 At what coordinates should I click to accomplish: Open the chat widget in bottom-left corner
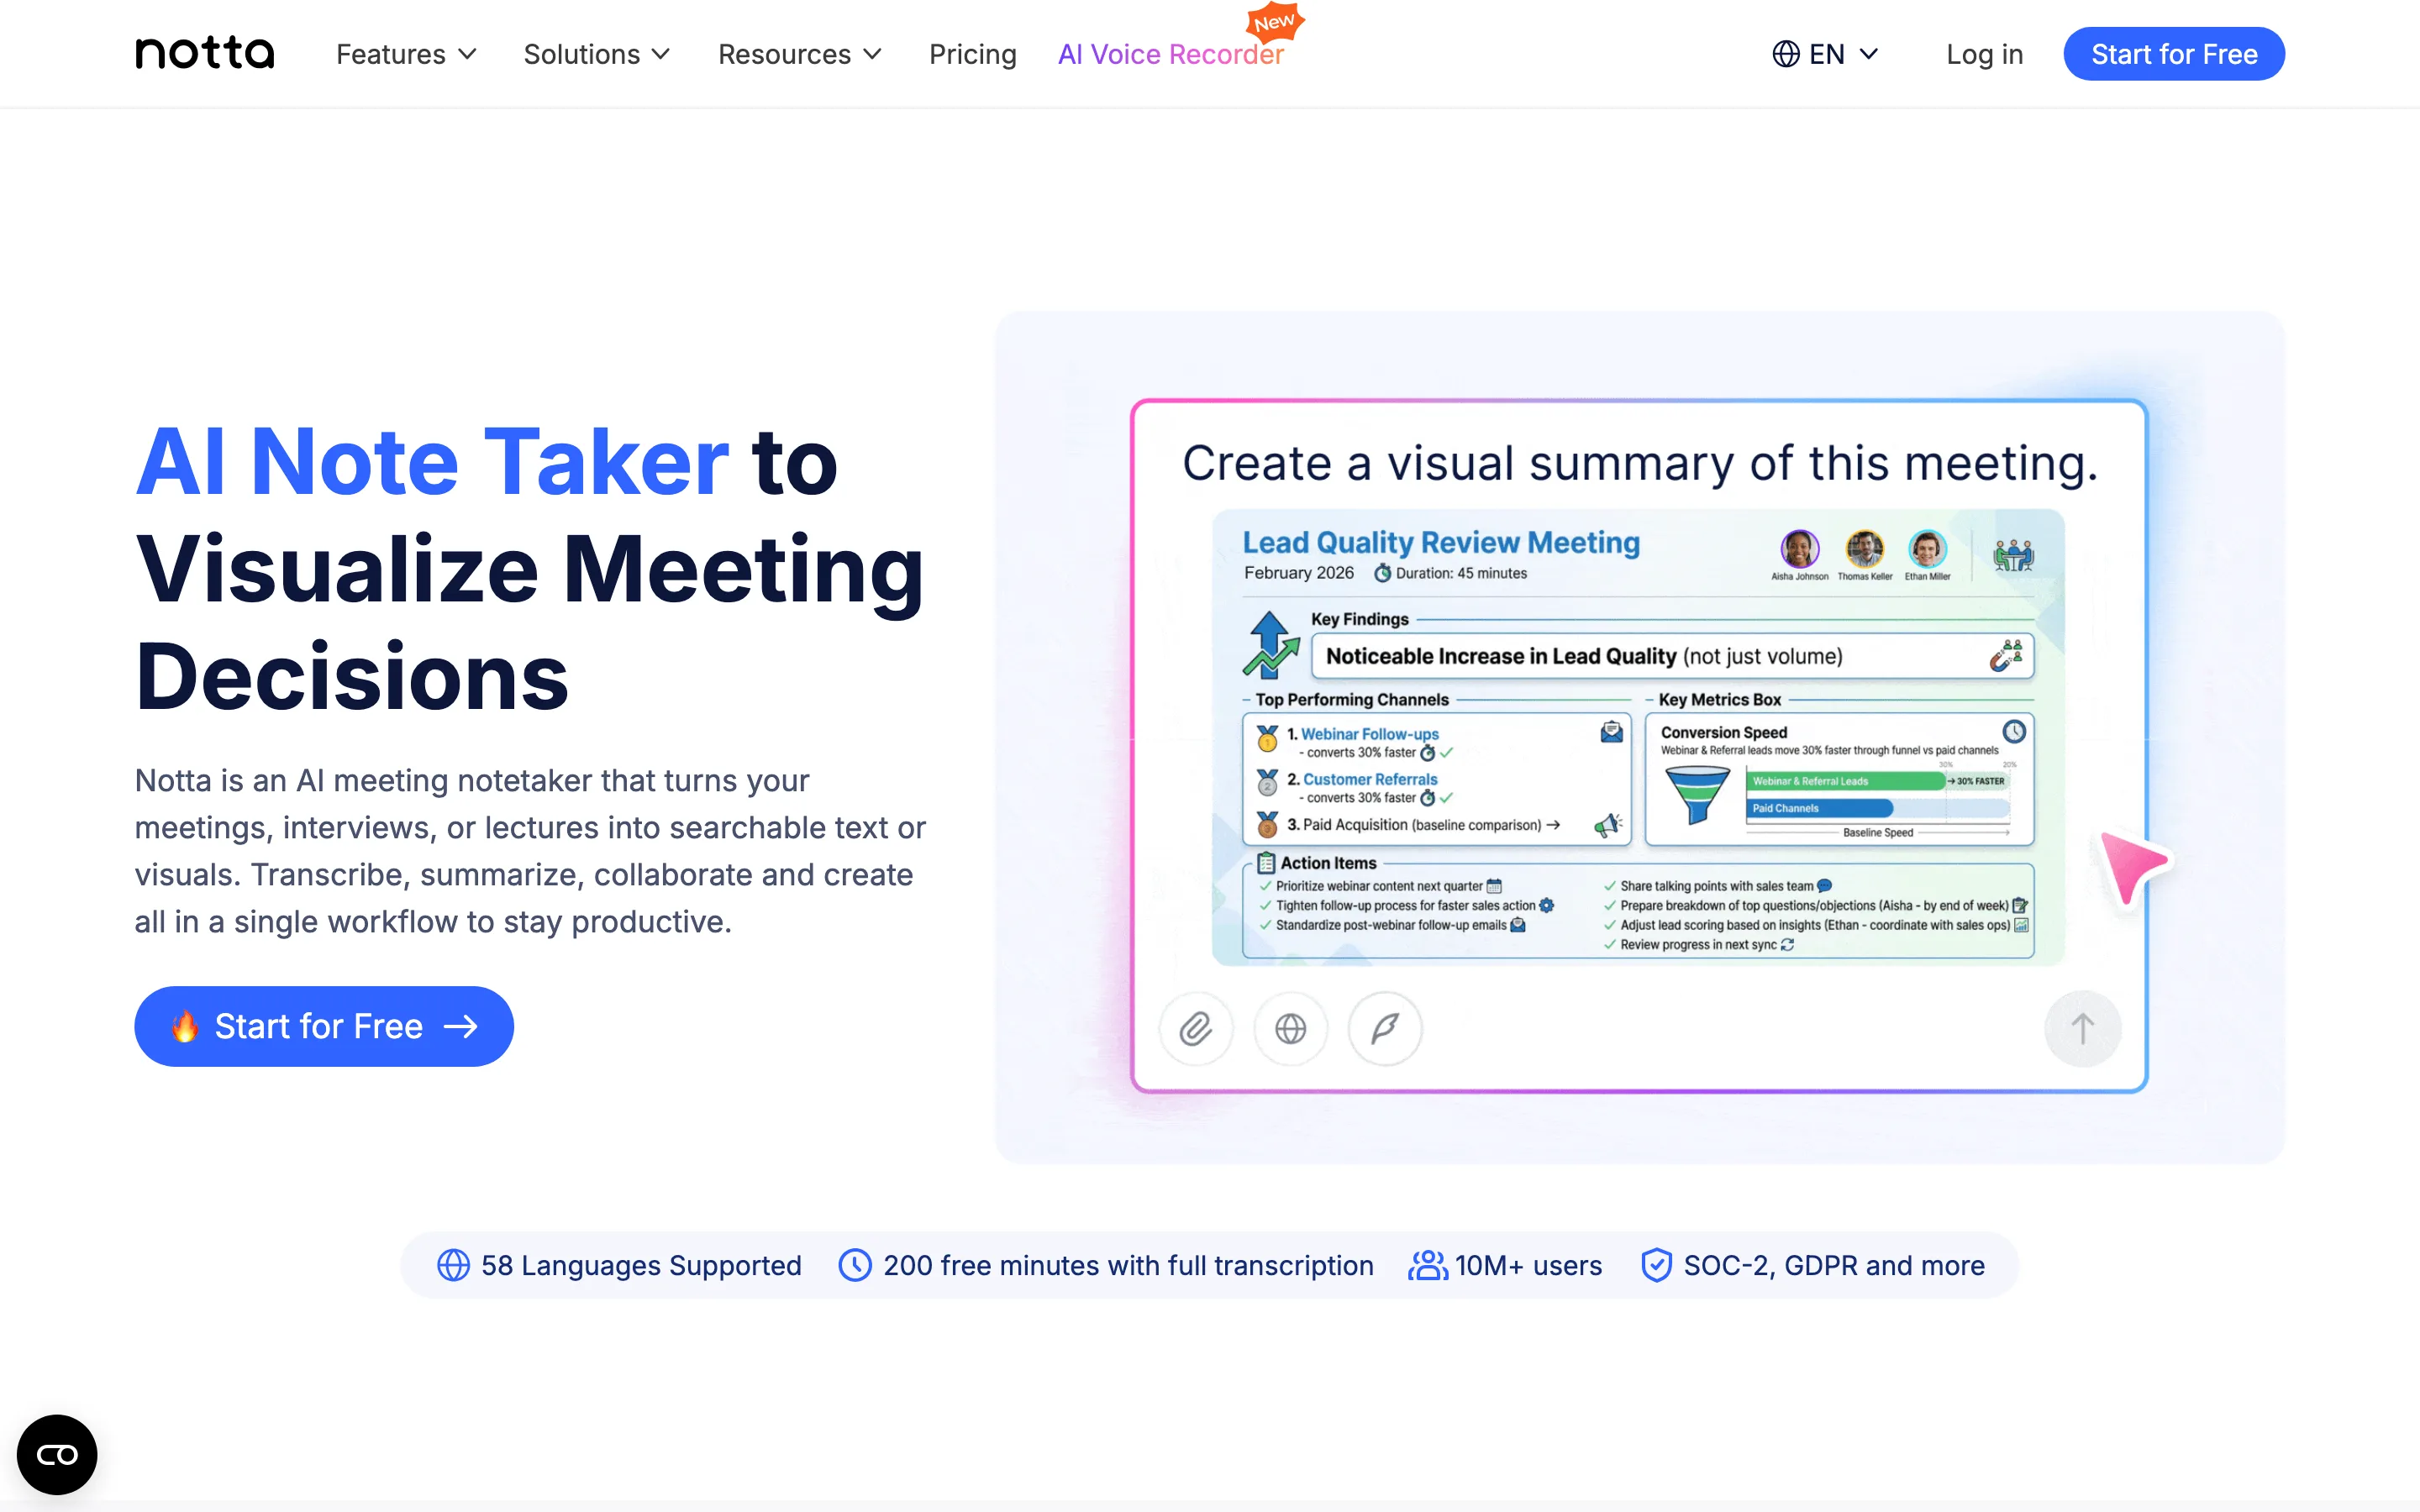[57, 1454]
